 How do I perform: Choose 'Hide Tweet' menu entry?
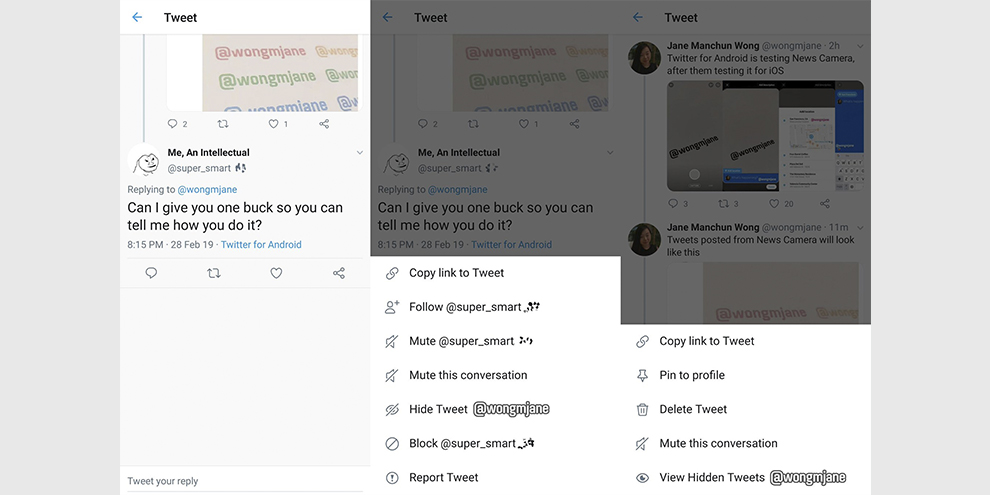[x=496, y=409]
